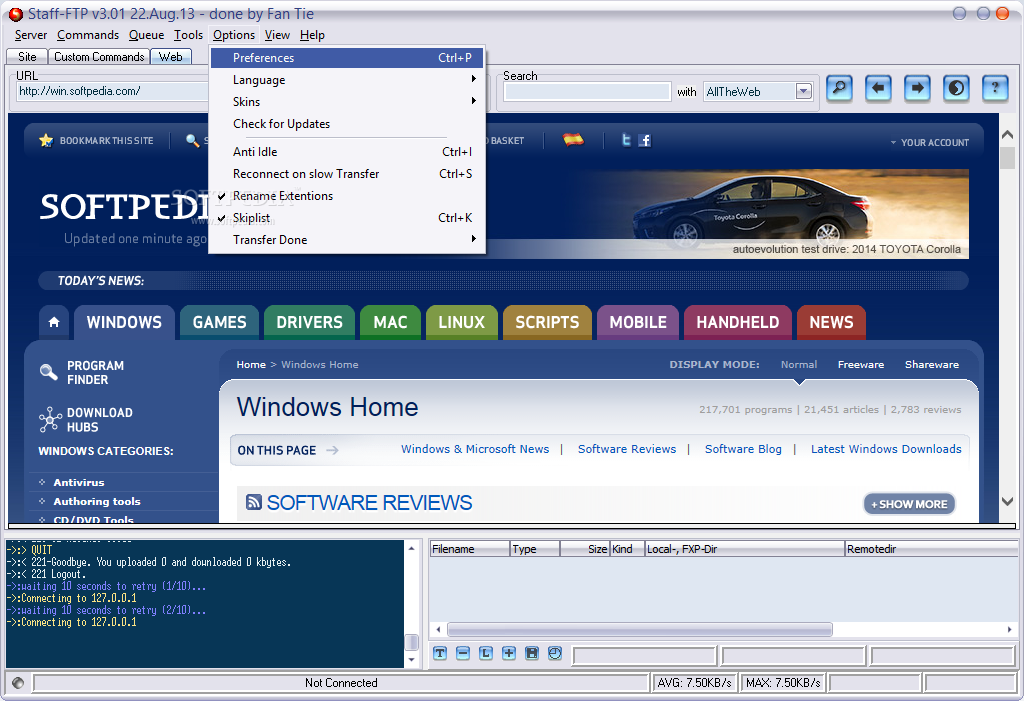The width and height of the screenshot is (1024, 701).
Task: Open Latest Windows Downloads link
Action: click(886, 449)
